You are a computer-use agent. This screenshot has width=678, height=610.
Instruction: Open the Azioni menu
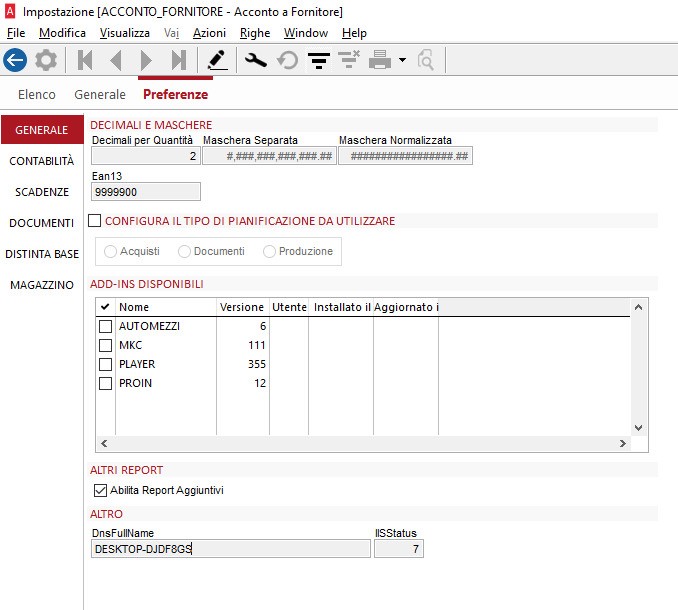click(x=209, y=33)
